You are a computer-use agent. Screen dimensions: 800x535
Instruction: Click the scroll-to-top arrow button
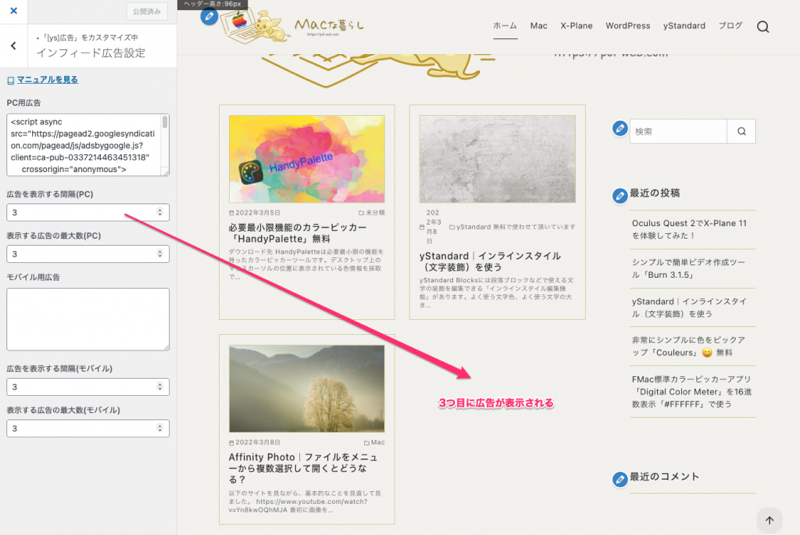coord(769,520)
